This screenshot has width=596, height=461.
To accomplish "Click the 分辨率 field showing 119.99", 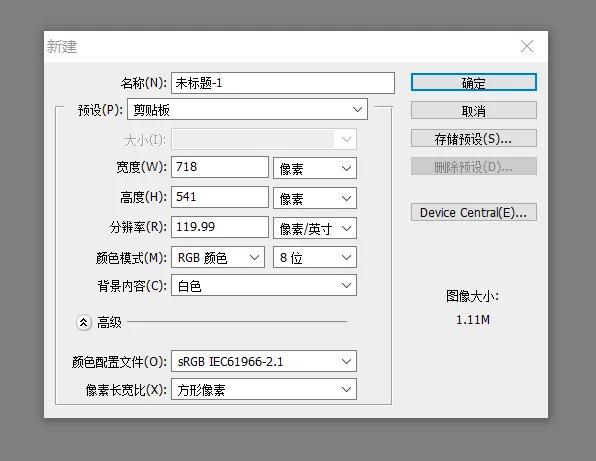I will [220, 227].
